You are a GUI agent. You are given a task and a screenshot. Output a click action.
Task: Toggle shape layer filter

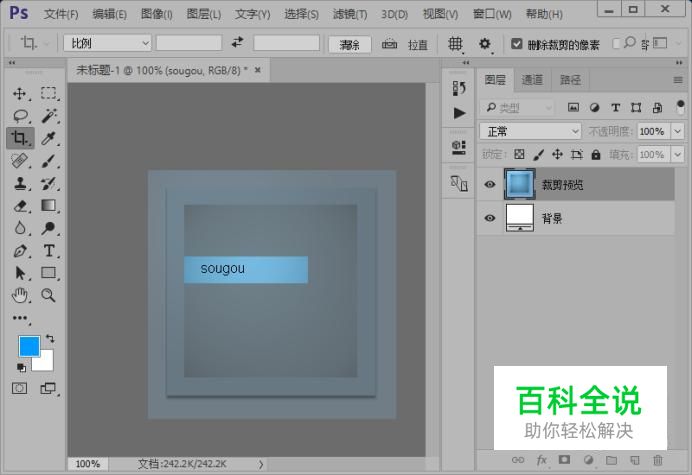(636, 107)
